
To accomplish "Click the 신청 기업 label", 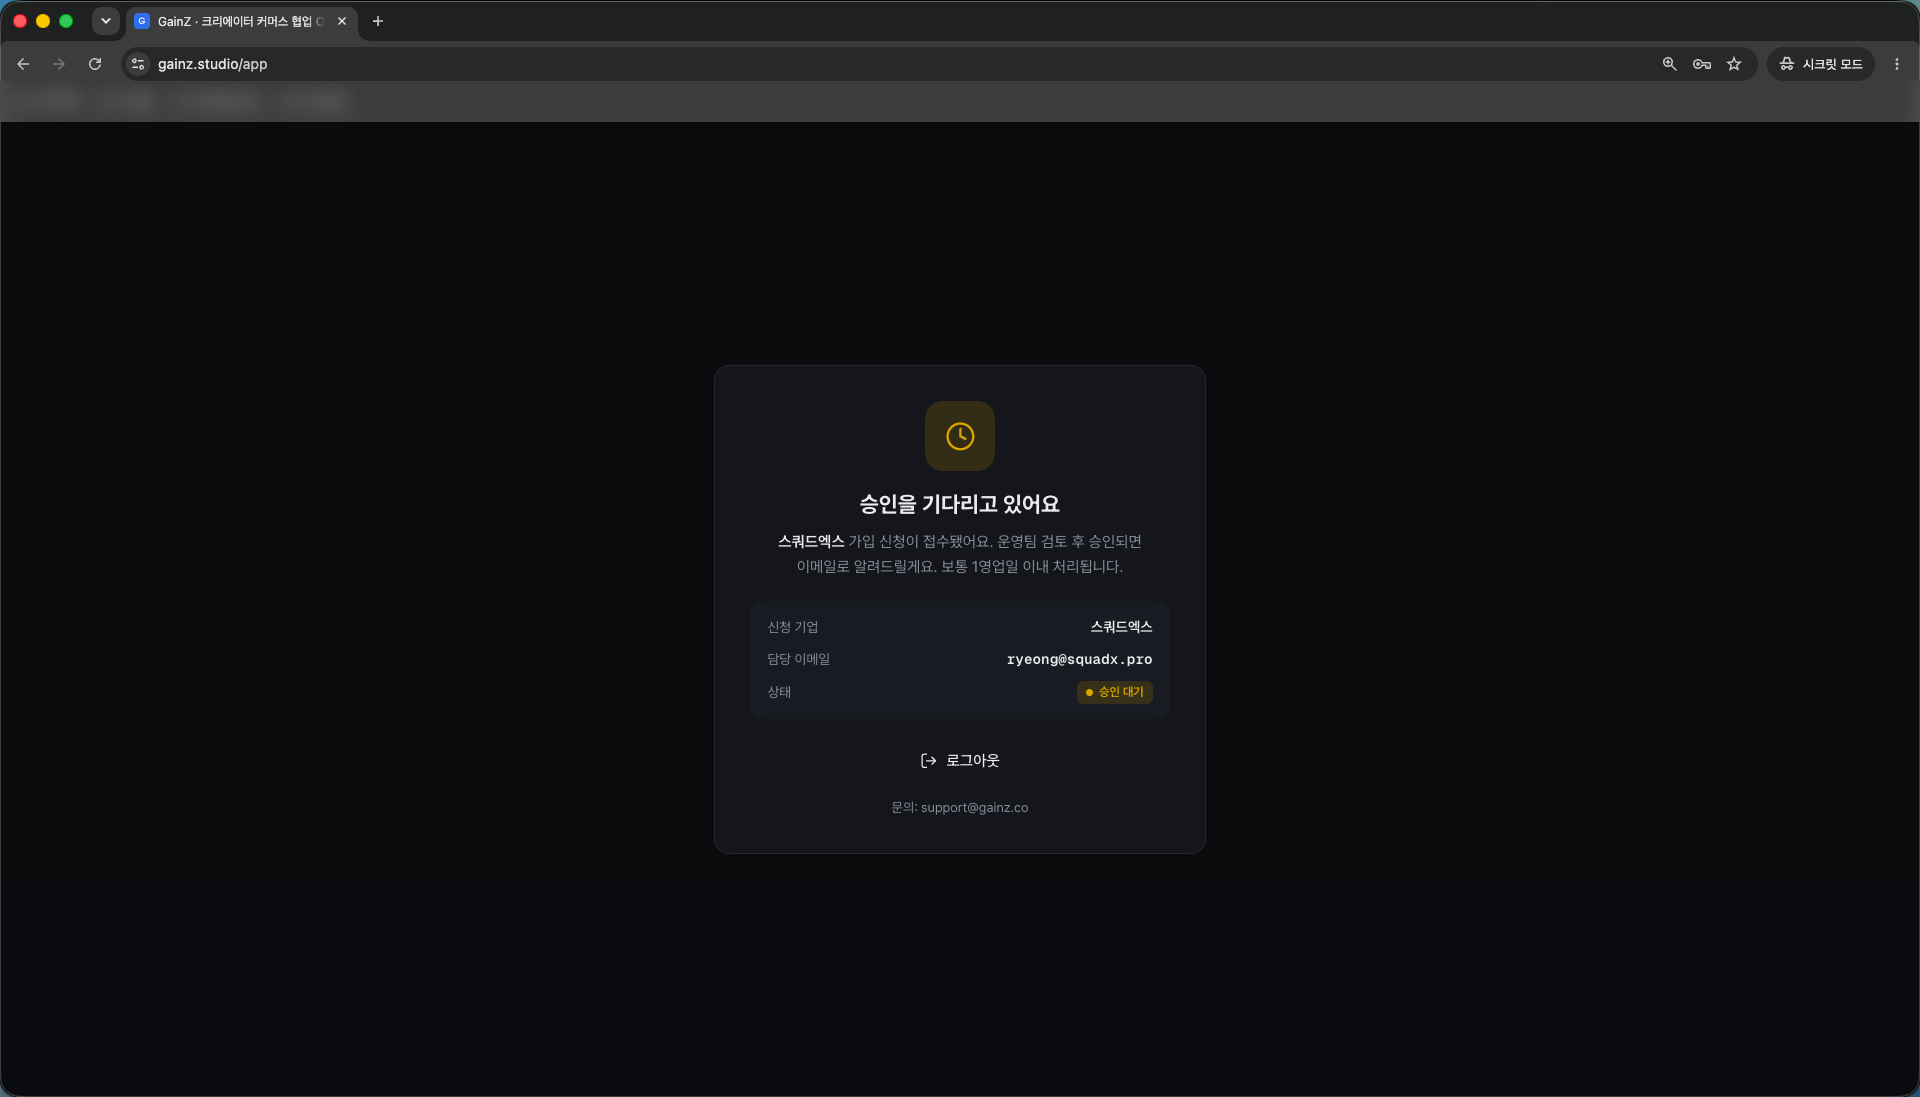I will 792,627.
